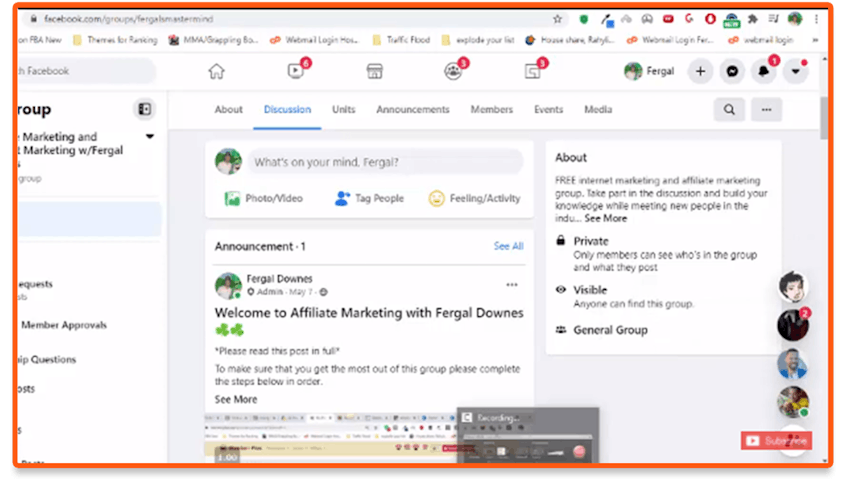
Task: Open the notifications bell
Action: pos(763,71)
